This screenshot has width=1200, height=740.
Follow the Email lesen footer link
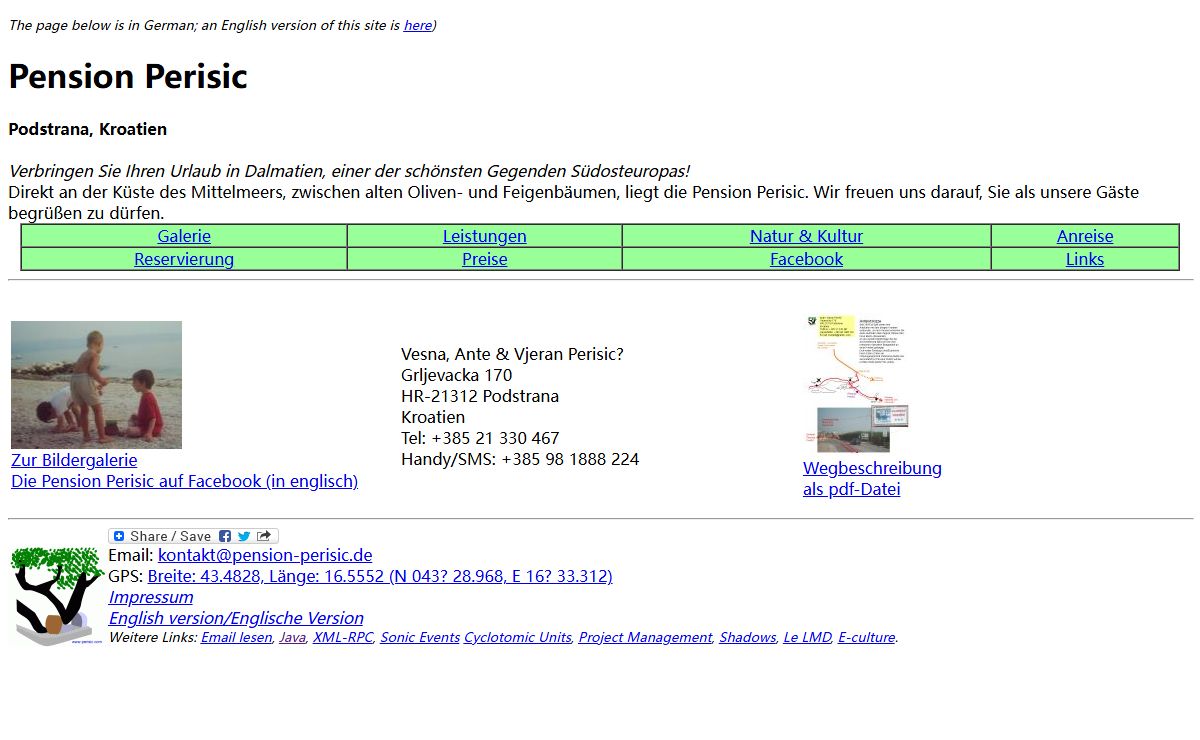click(x=236, y=637)
